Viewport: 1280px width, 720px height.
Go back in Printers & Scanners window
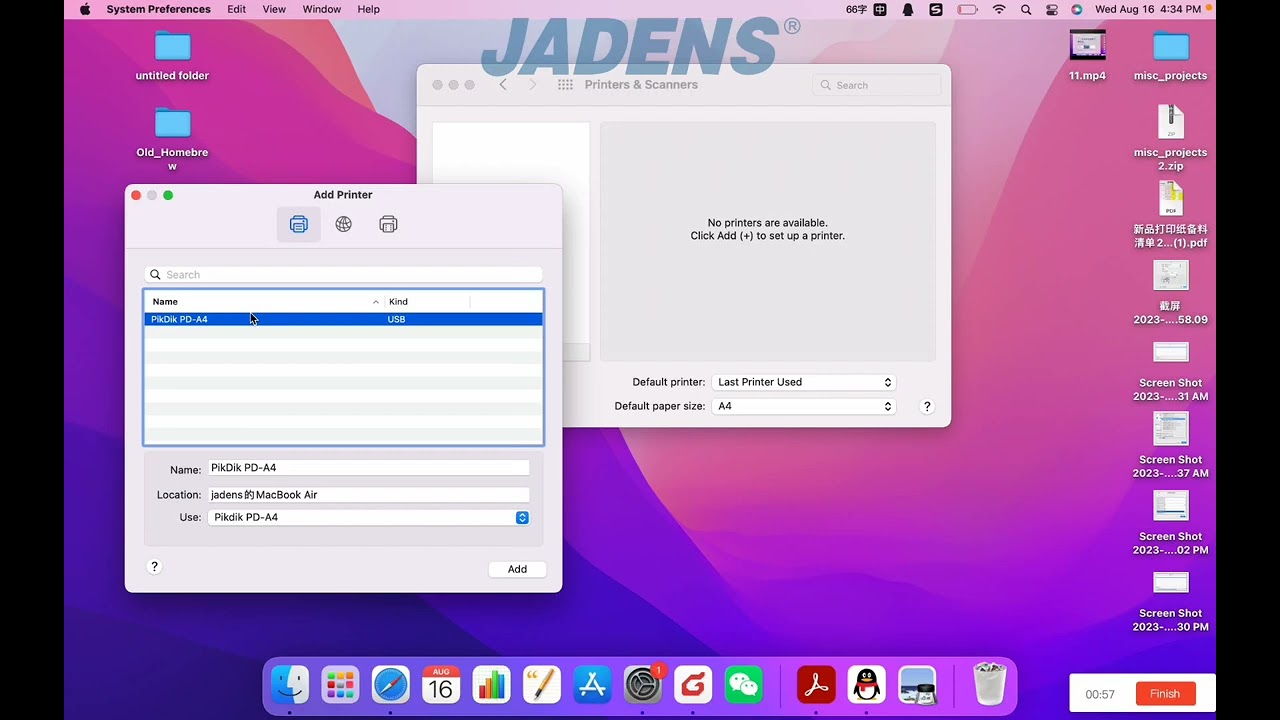click(x=503, y=85)
